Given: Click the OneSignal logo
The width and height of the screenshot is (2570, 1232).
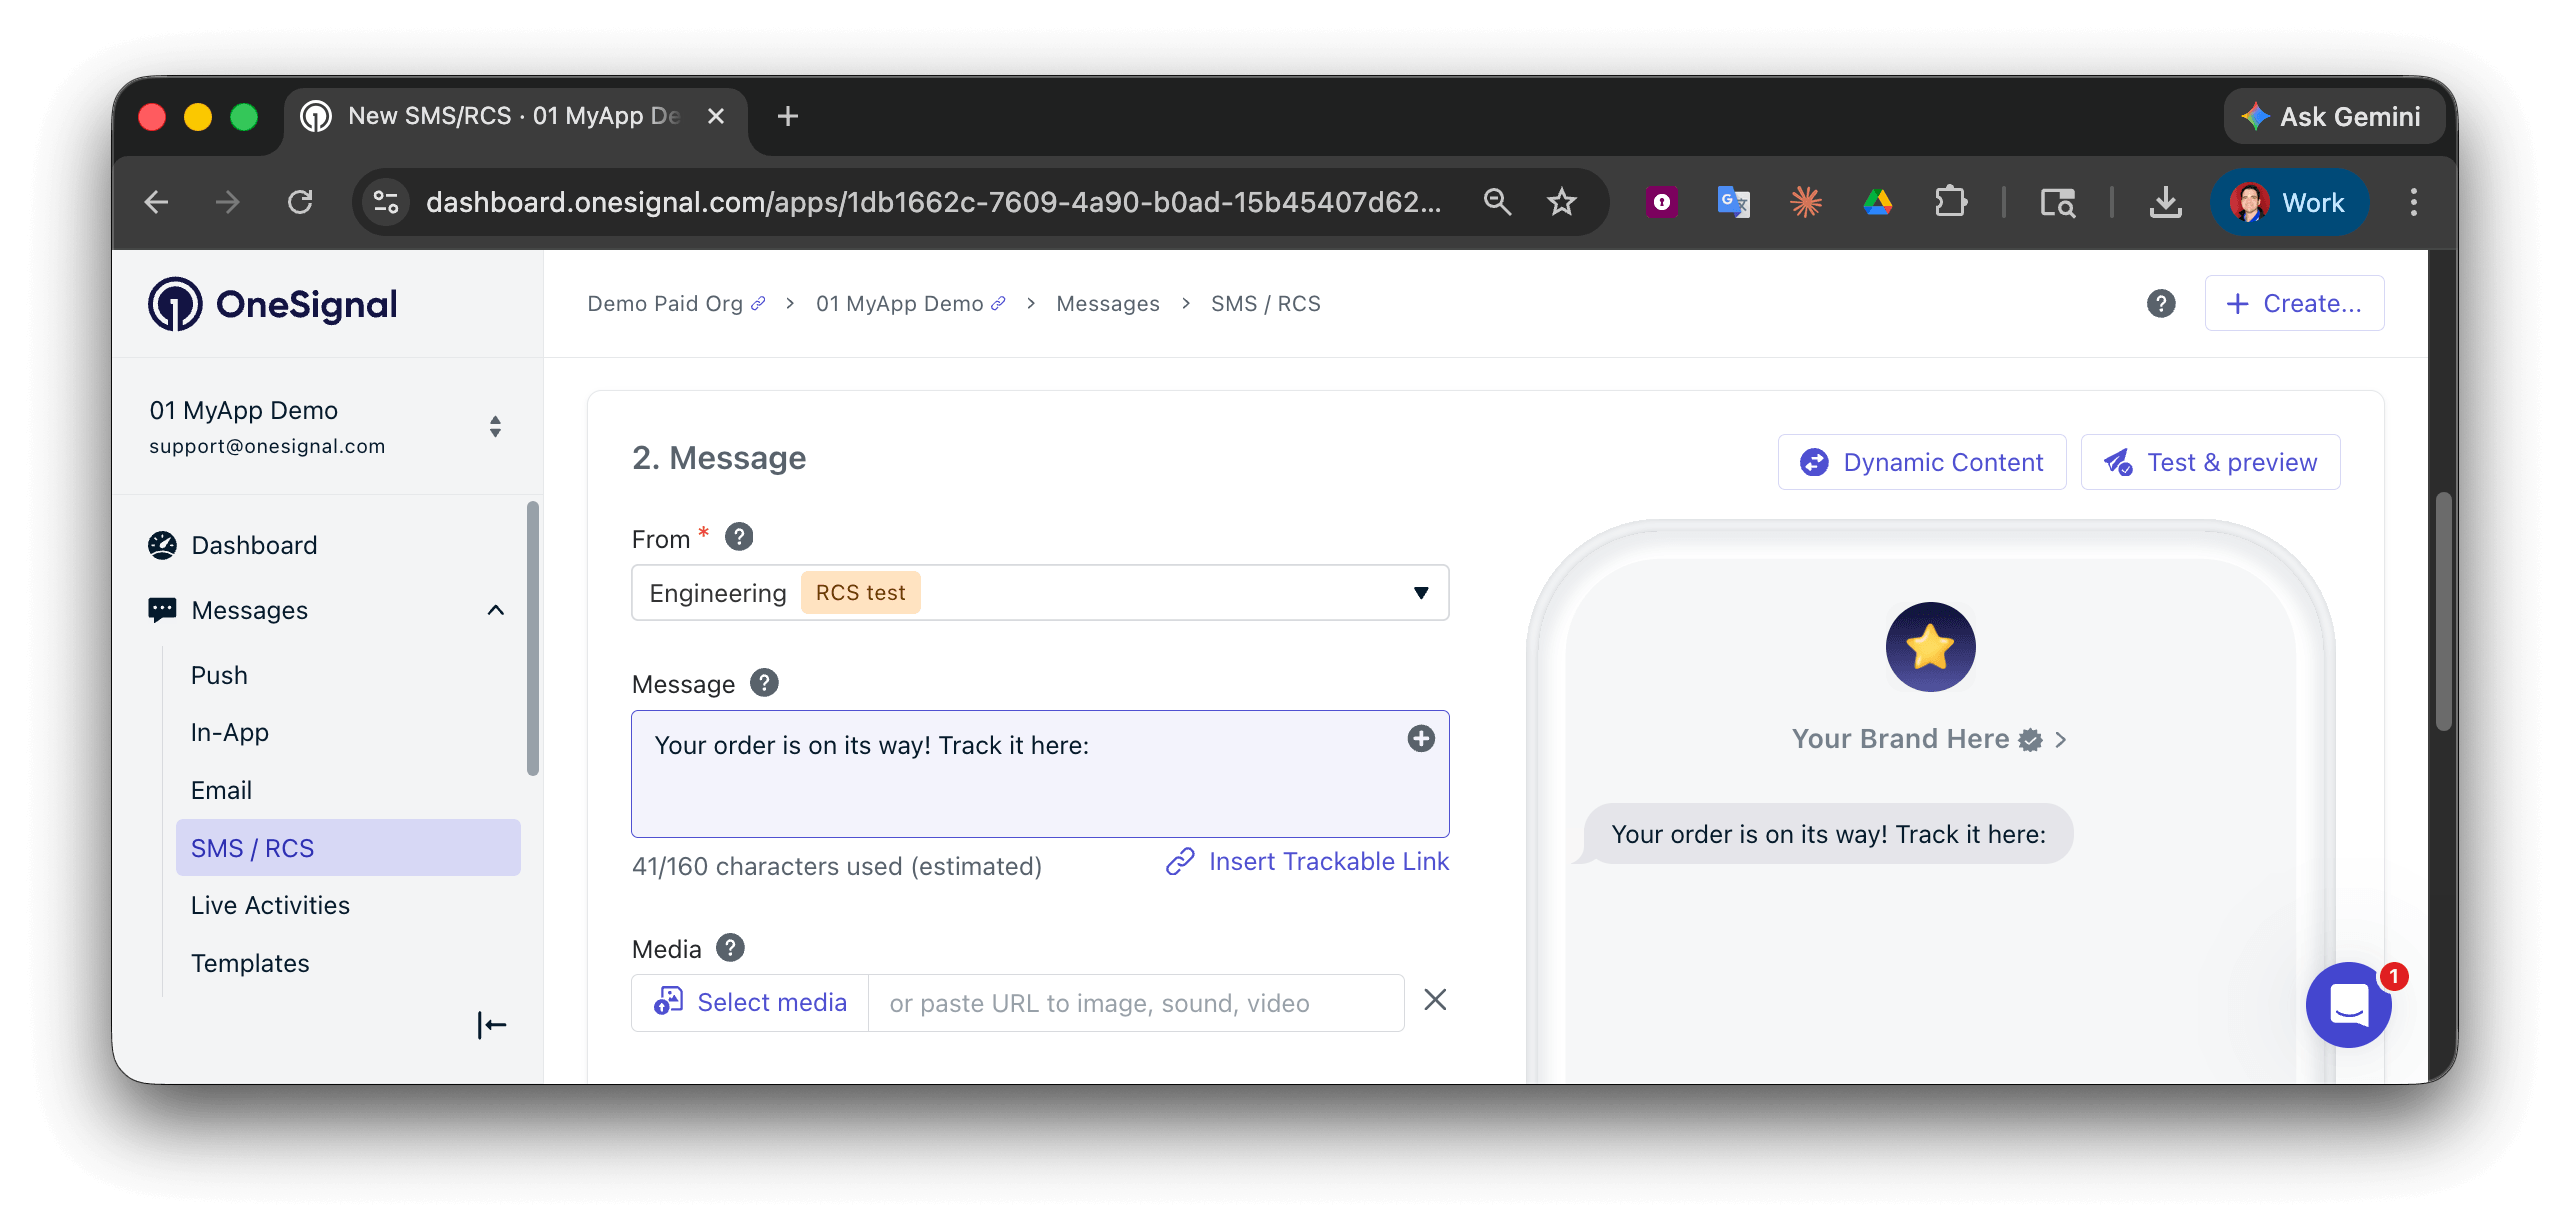Looking at the screenshot, I should coord(273,304).
